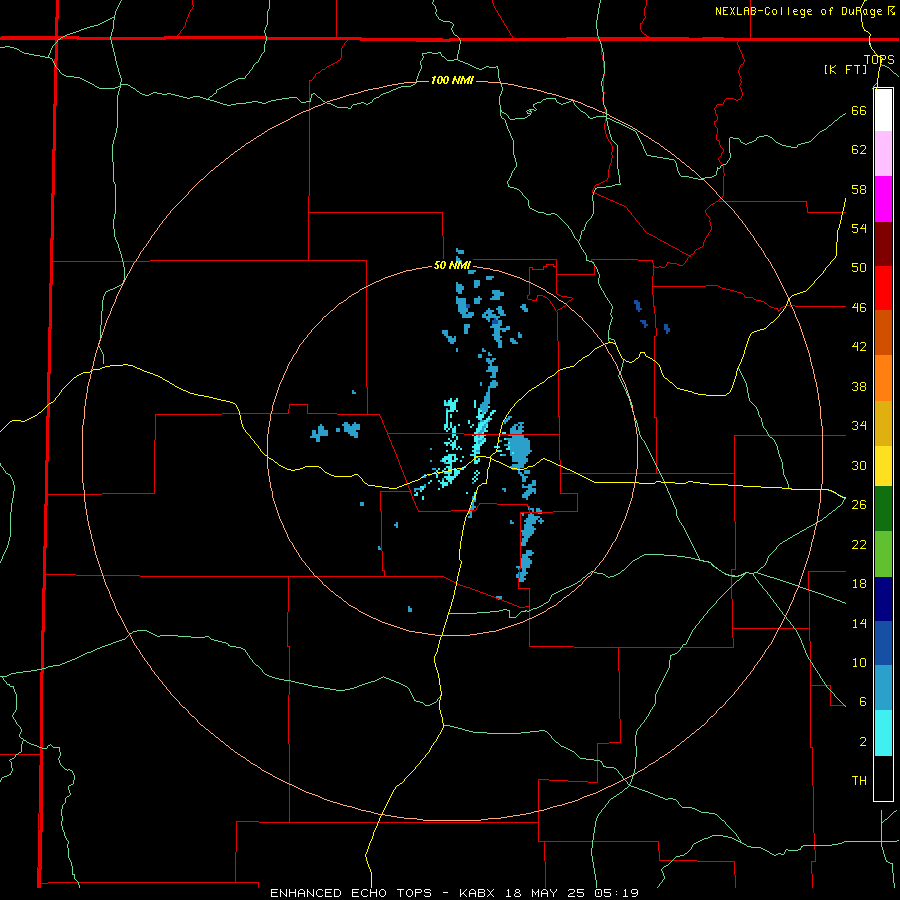Click the 42 legend scale number
Viewport: 900px width, 900px height.
pyautogui.click(x=859, y=347)
